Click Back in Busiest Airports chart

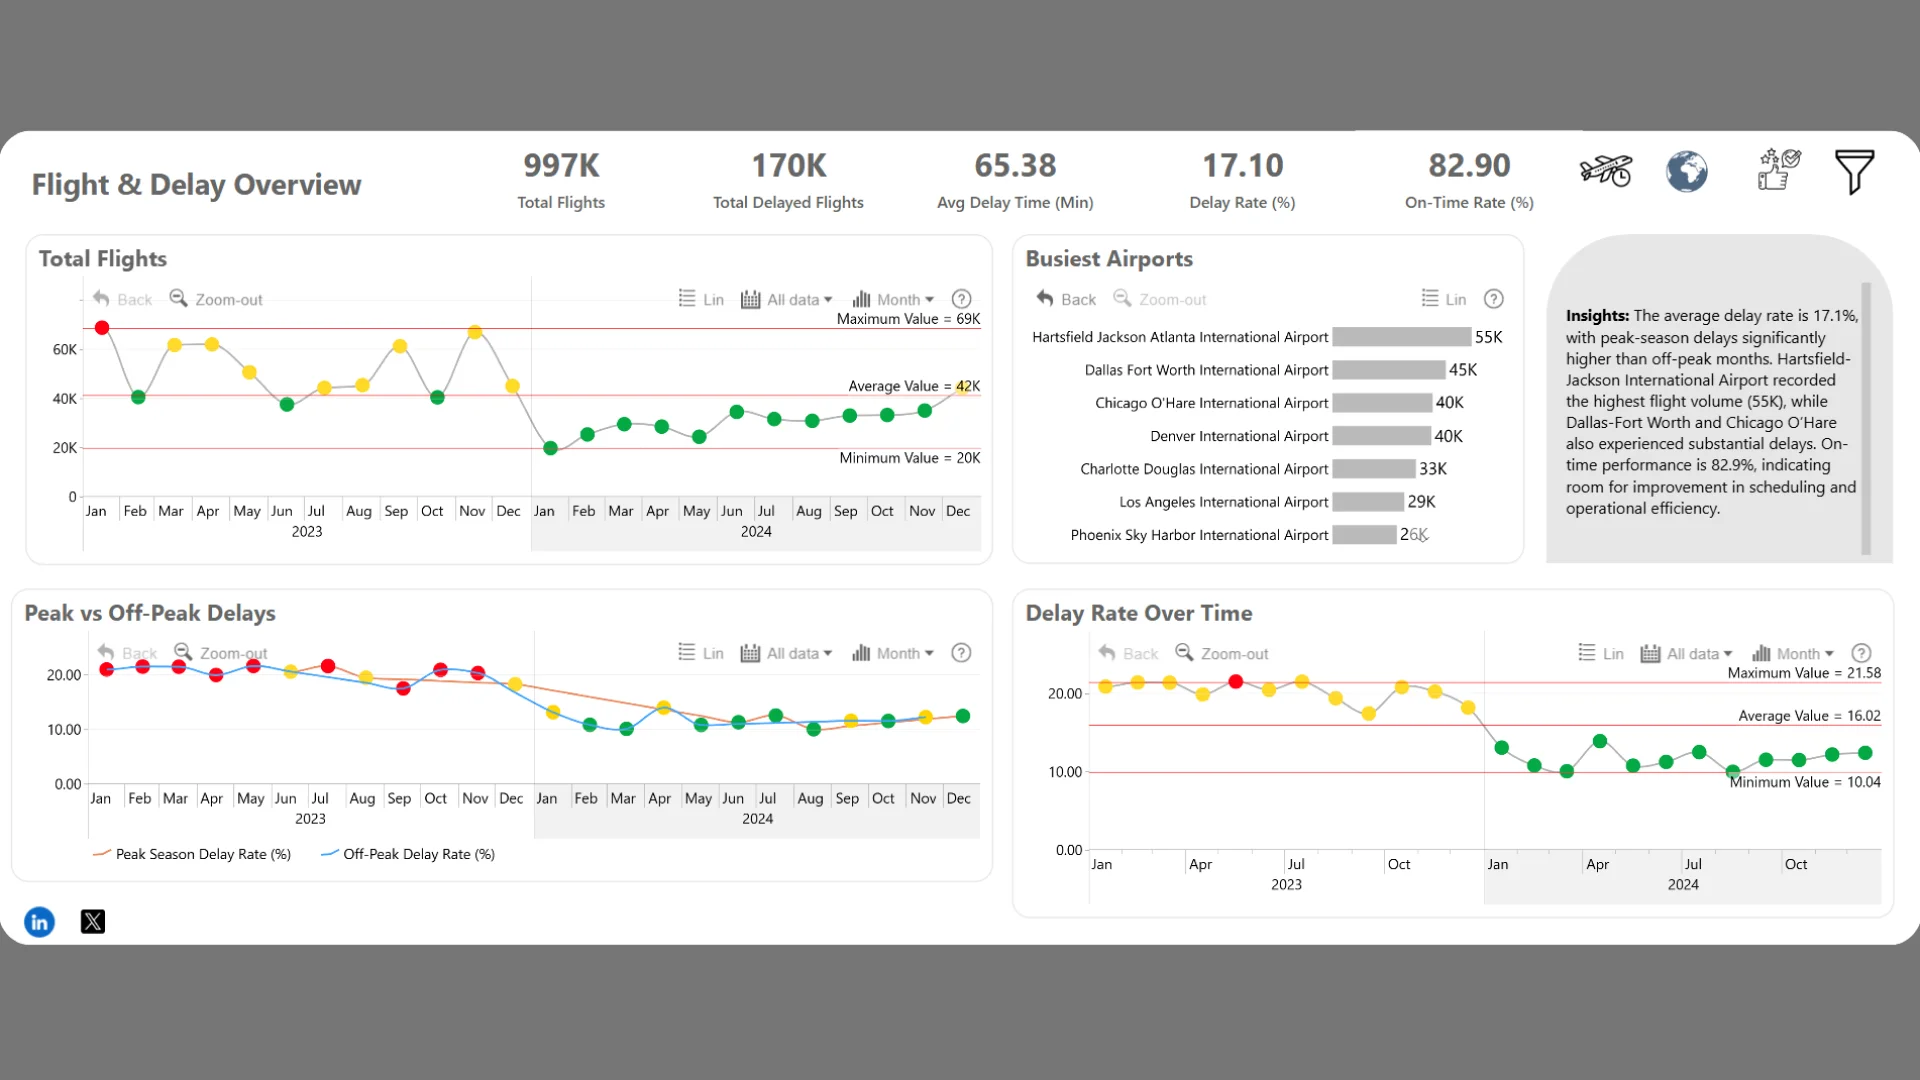pos(1066,299)
